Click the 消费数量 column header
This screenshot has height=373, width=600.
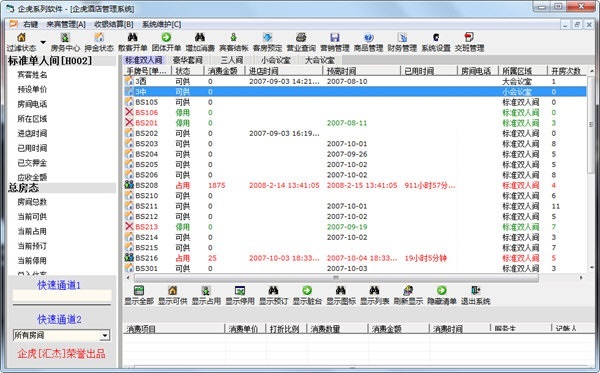(337, 329)
